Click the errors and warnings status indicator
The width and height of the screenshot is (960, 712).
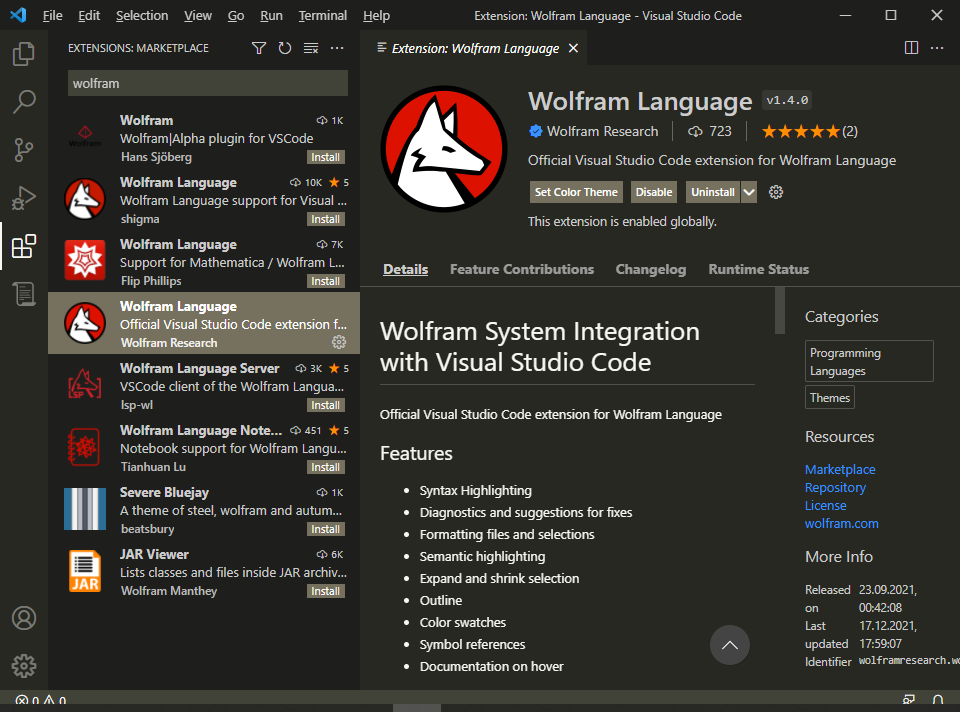coord(40,700)
